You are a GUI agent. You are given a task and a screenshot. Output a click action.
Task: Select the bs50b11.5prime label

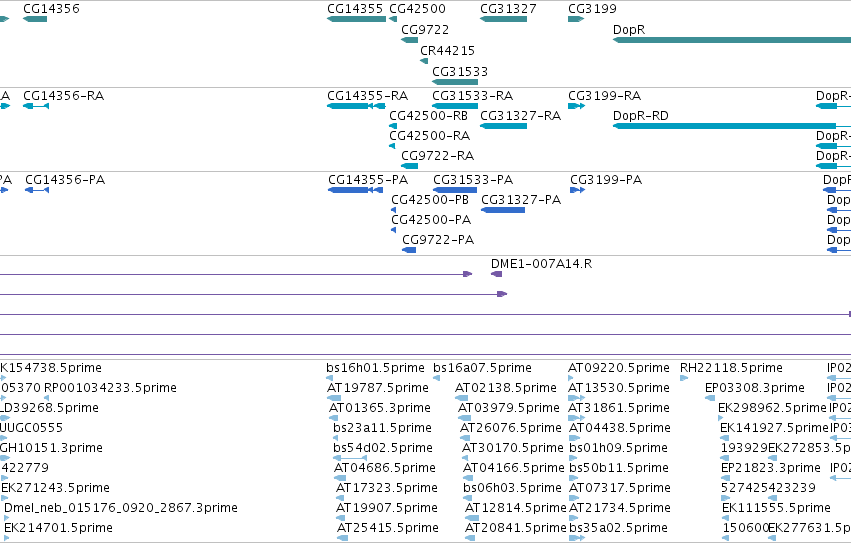click(619, 468)
